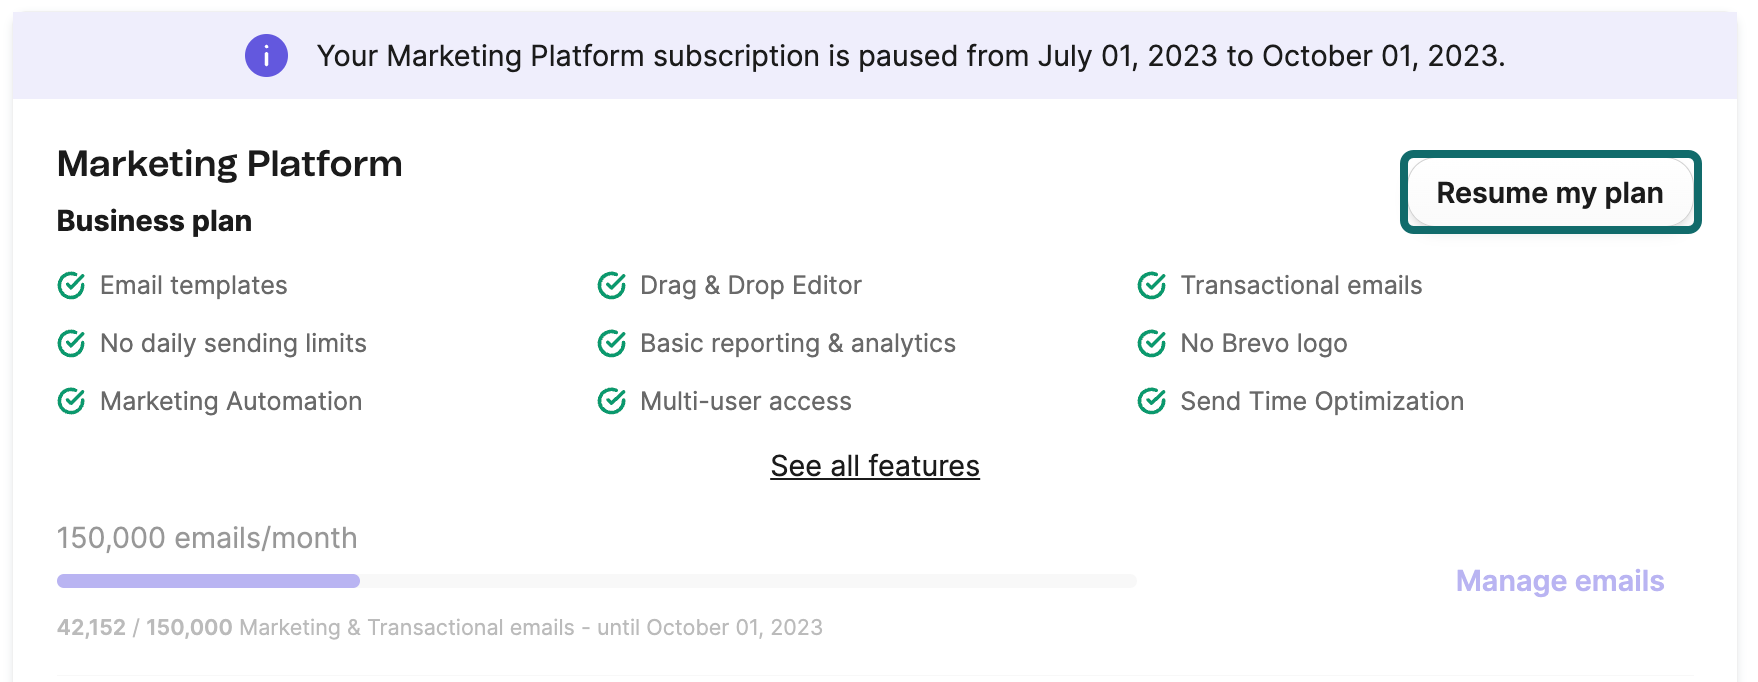Click checkmark icon beside Marketing Automation
The width and height of the screenshot is (1758, 682).
click(71, 402)
